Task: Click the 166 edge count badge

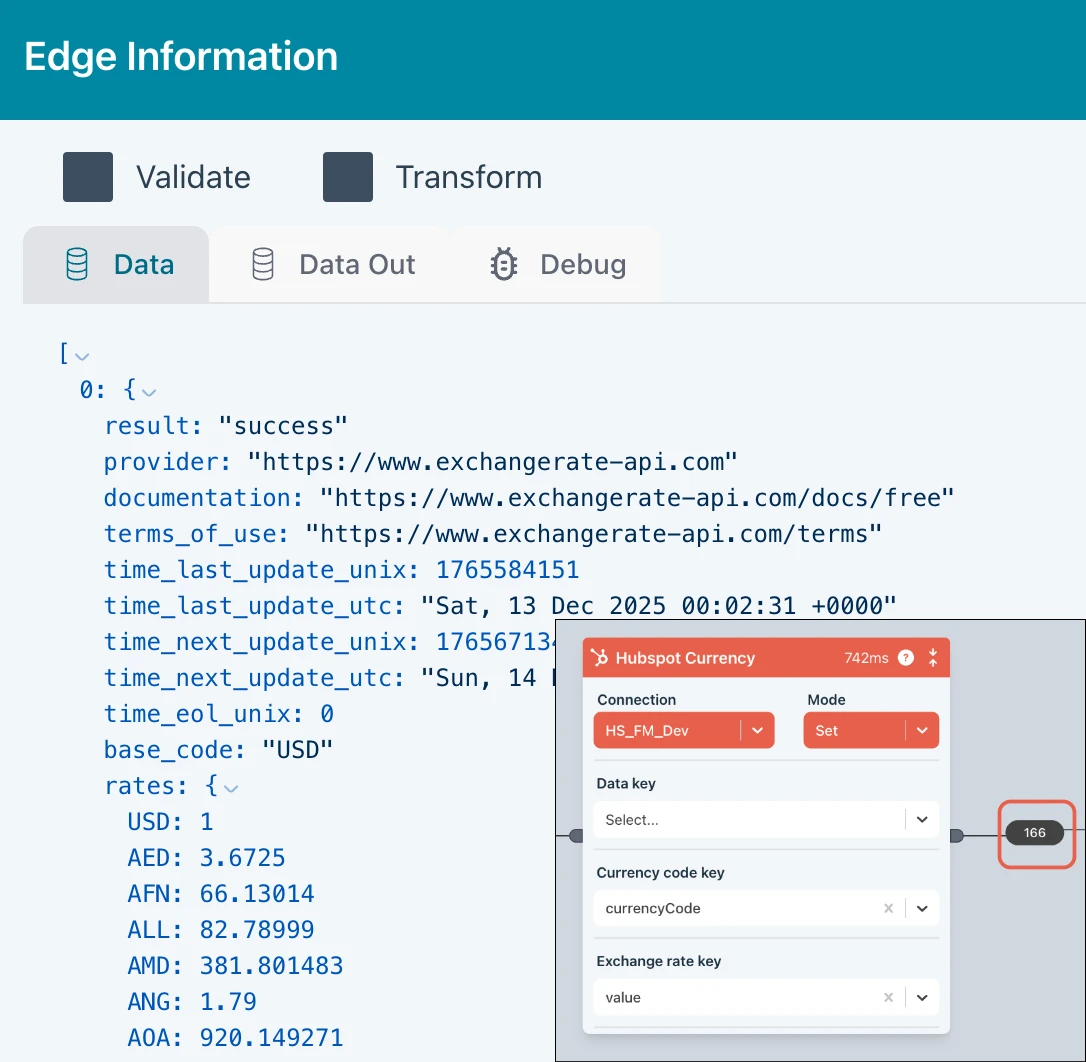Action: (x=1034, y=833)
